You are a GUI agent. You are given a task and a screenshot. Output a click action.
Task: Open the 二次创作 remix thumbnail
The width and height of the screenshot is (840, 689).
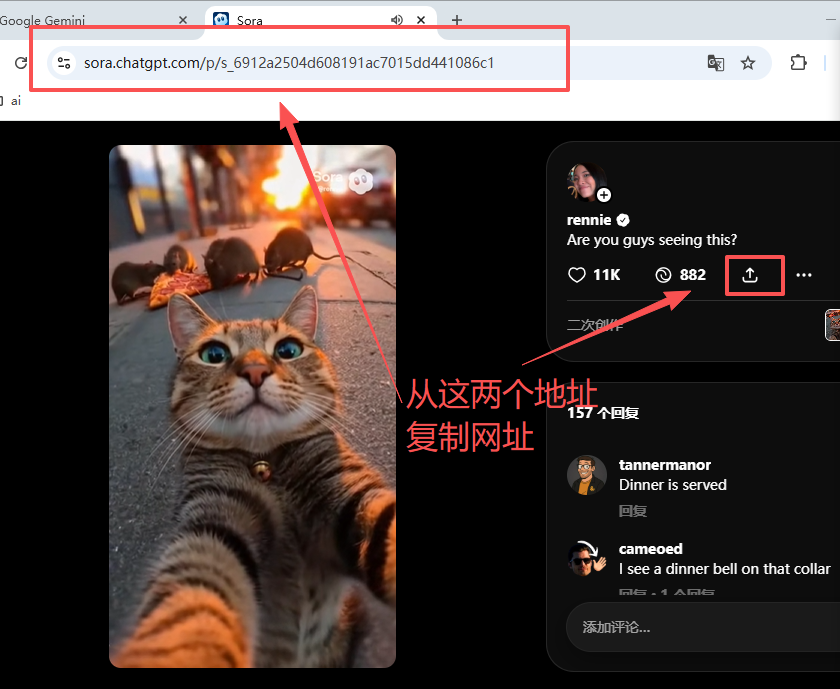coord(832,325)
